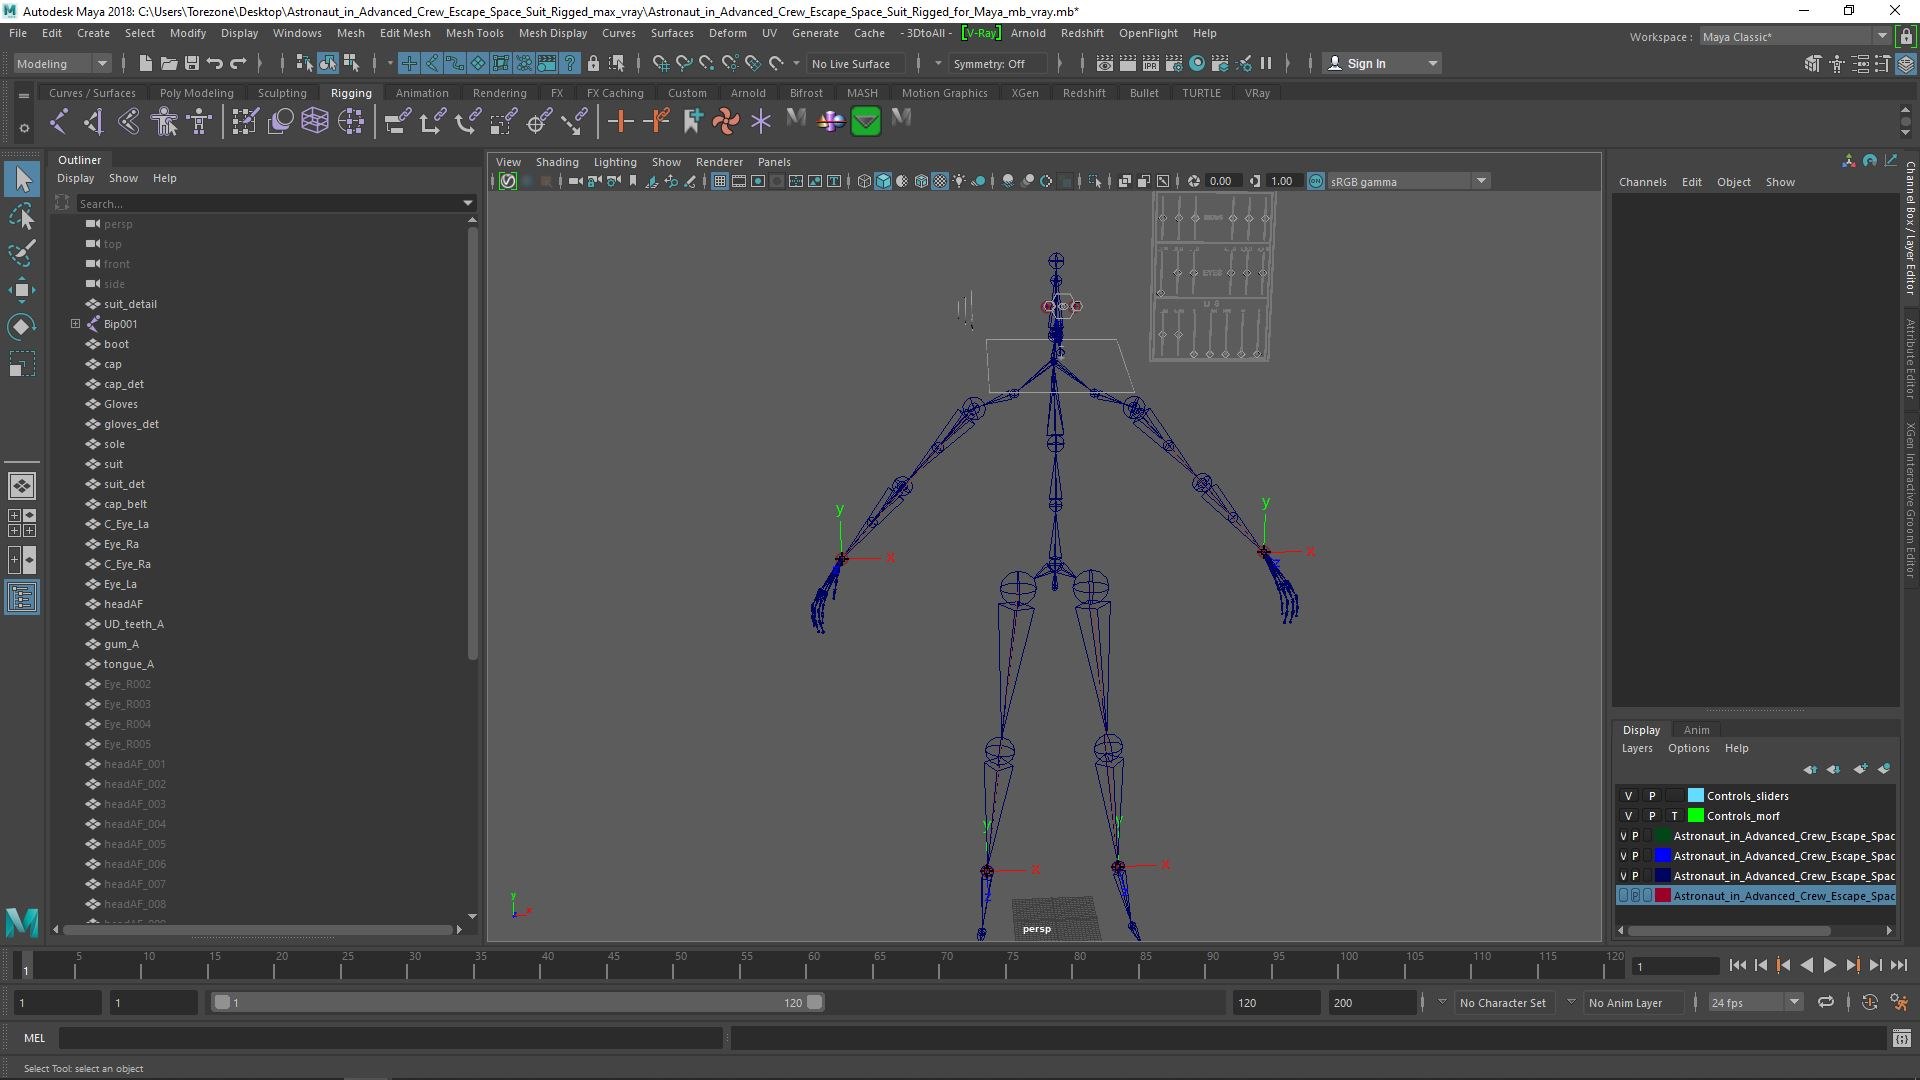Click move layer up icon in Layer Editor
This screenshot has height=1080, width=1920.
point(1811,769)
